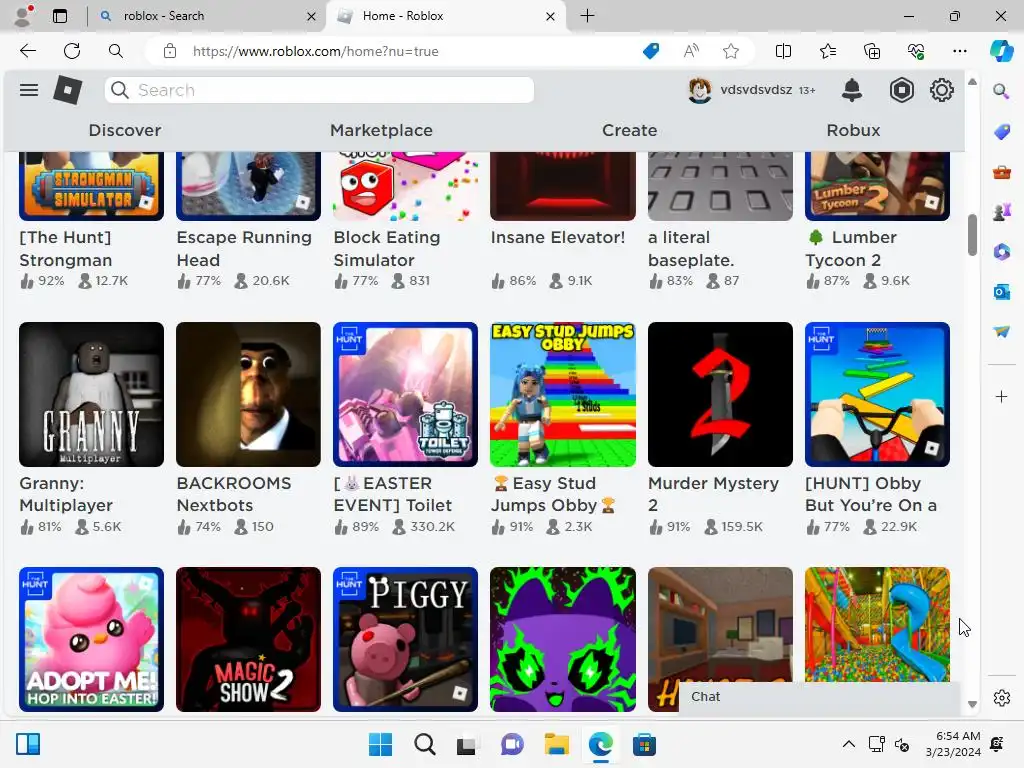Viewport: 1024px width, 768px height.
Task: Open Easy Stud Jumps Obby thumbnail
Action: [563, 394]
